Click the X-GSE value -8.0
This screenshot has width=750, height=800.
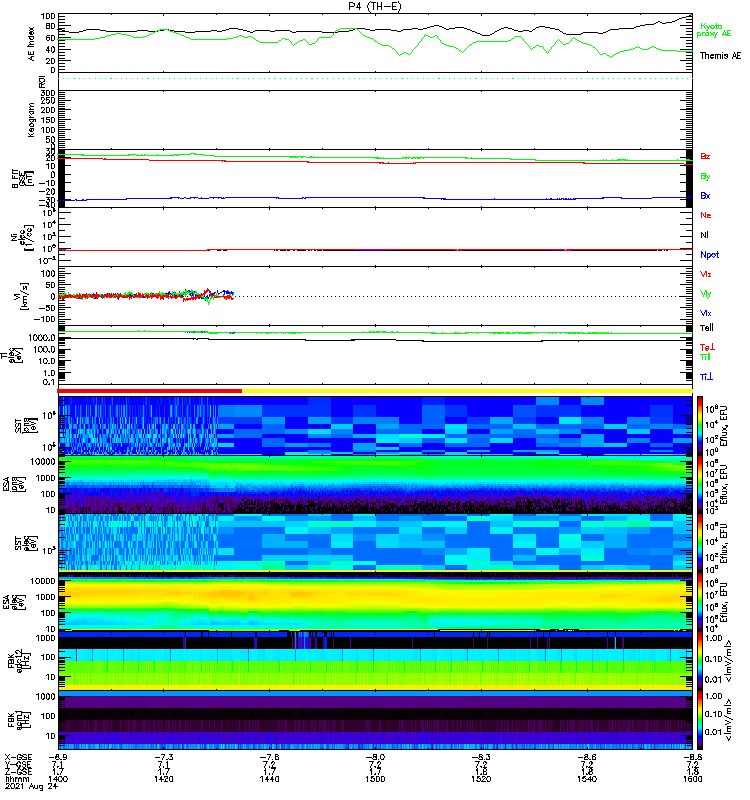click(375, 757)
